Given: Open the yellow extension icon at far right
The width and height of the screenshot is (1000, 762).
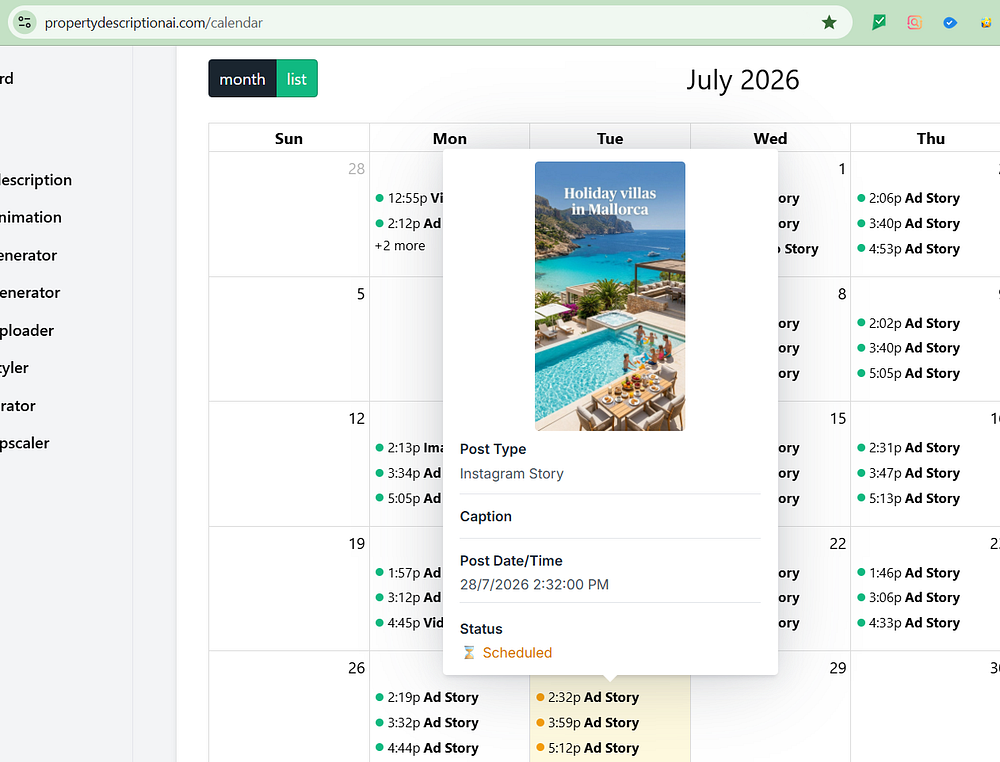Looking at the screenshot, I should (986, 23).
